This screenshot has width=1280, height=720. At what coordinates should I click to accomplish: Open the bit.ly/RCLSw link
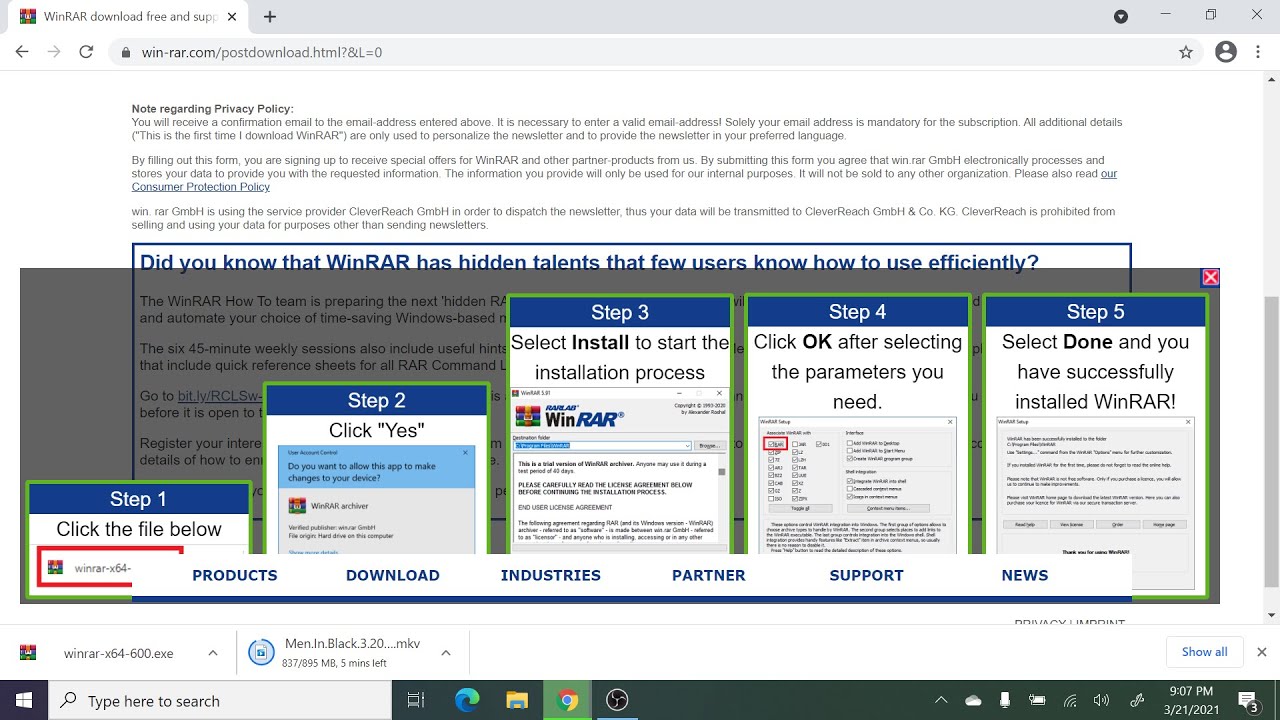(x=220, y=396)
